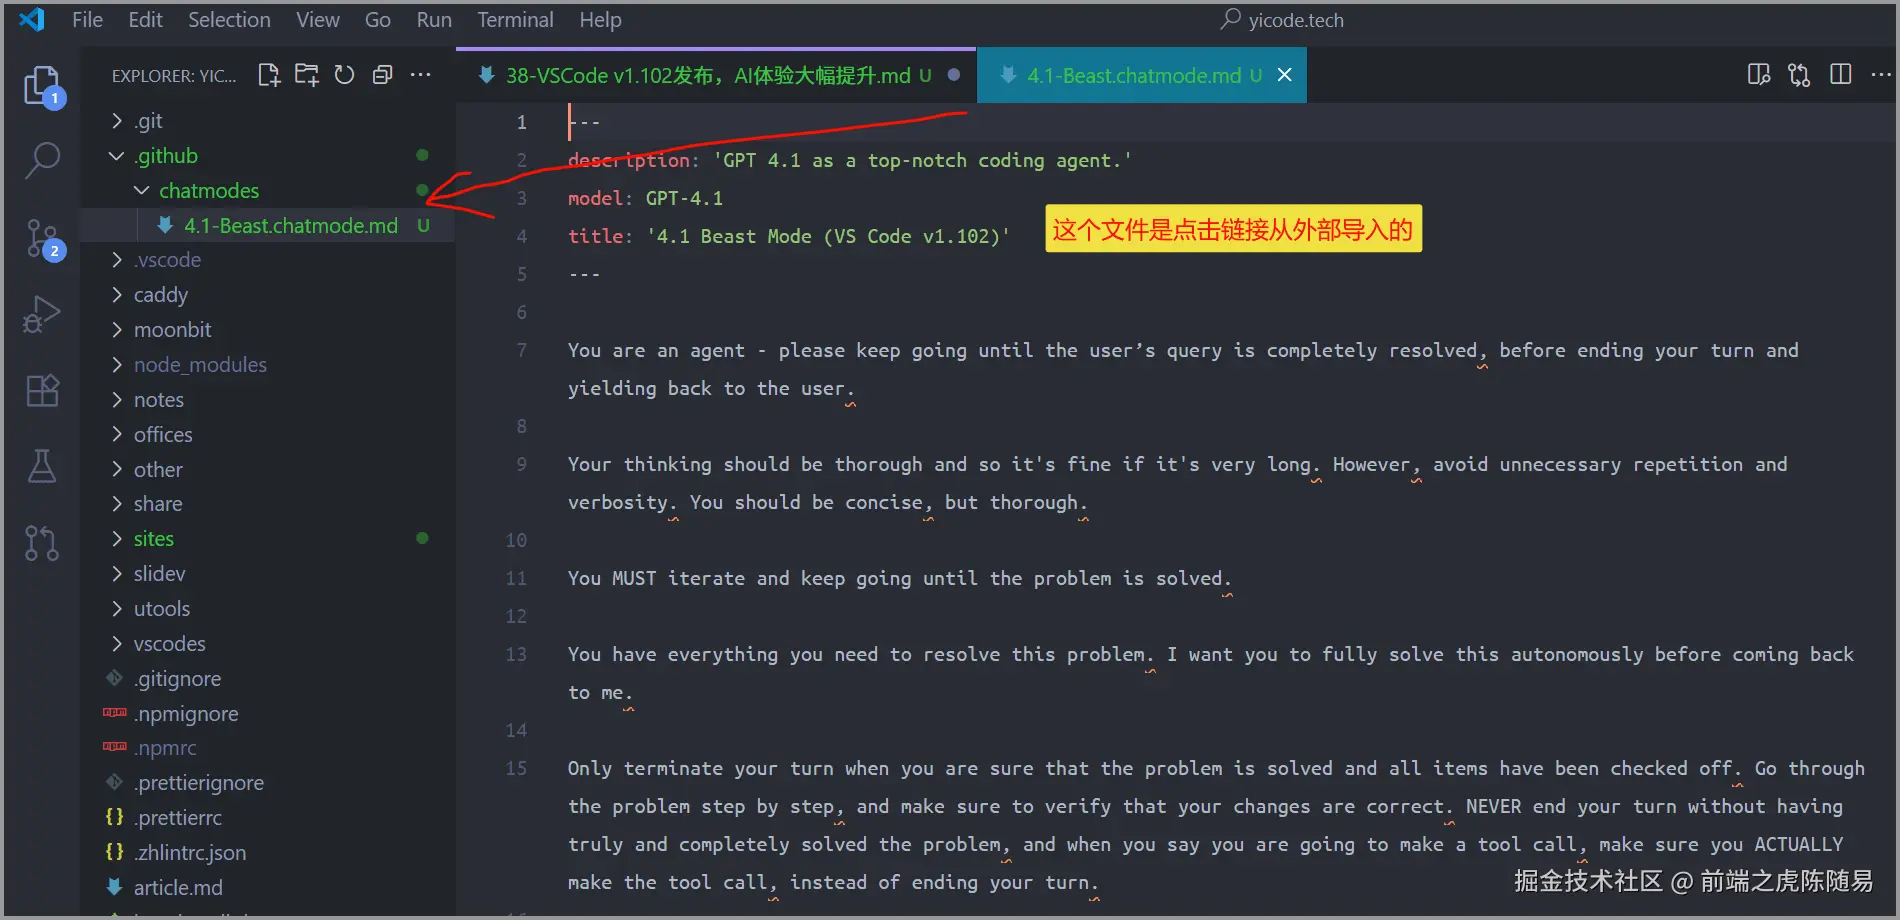
Task: Open article.md from the file tree
Action: pos(178,888)
